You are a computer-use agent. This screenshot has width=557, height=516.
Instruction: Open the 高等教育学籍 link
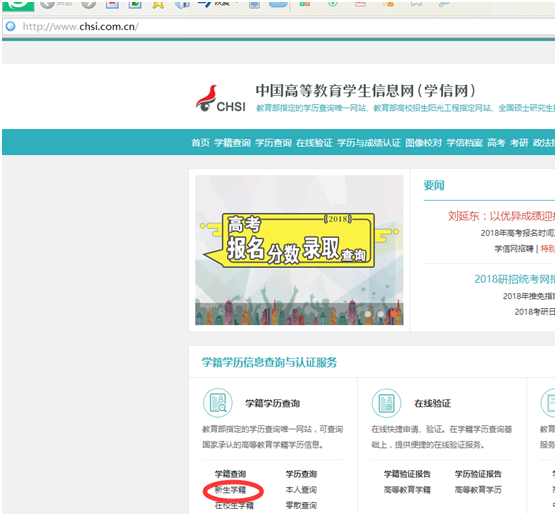click(x=407, y=490)
